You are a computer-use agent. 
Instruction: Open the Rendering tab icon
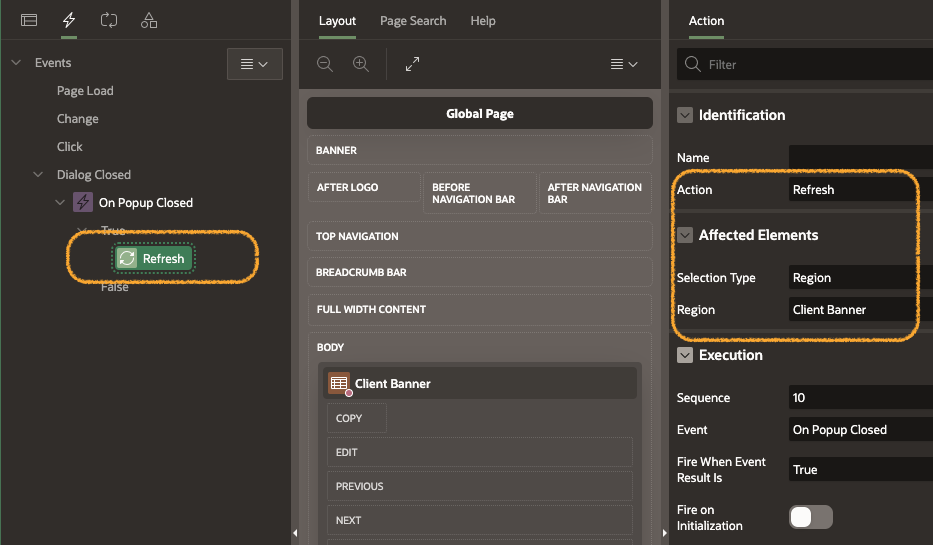(x=29, y=20)
